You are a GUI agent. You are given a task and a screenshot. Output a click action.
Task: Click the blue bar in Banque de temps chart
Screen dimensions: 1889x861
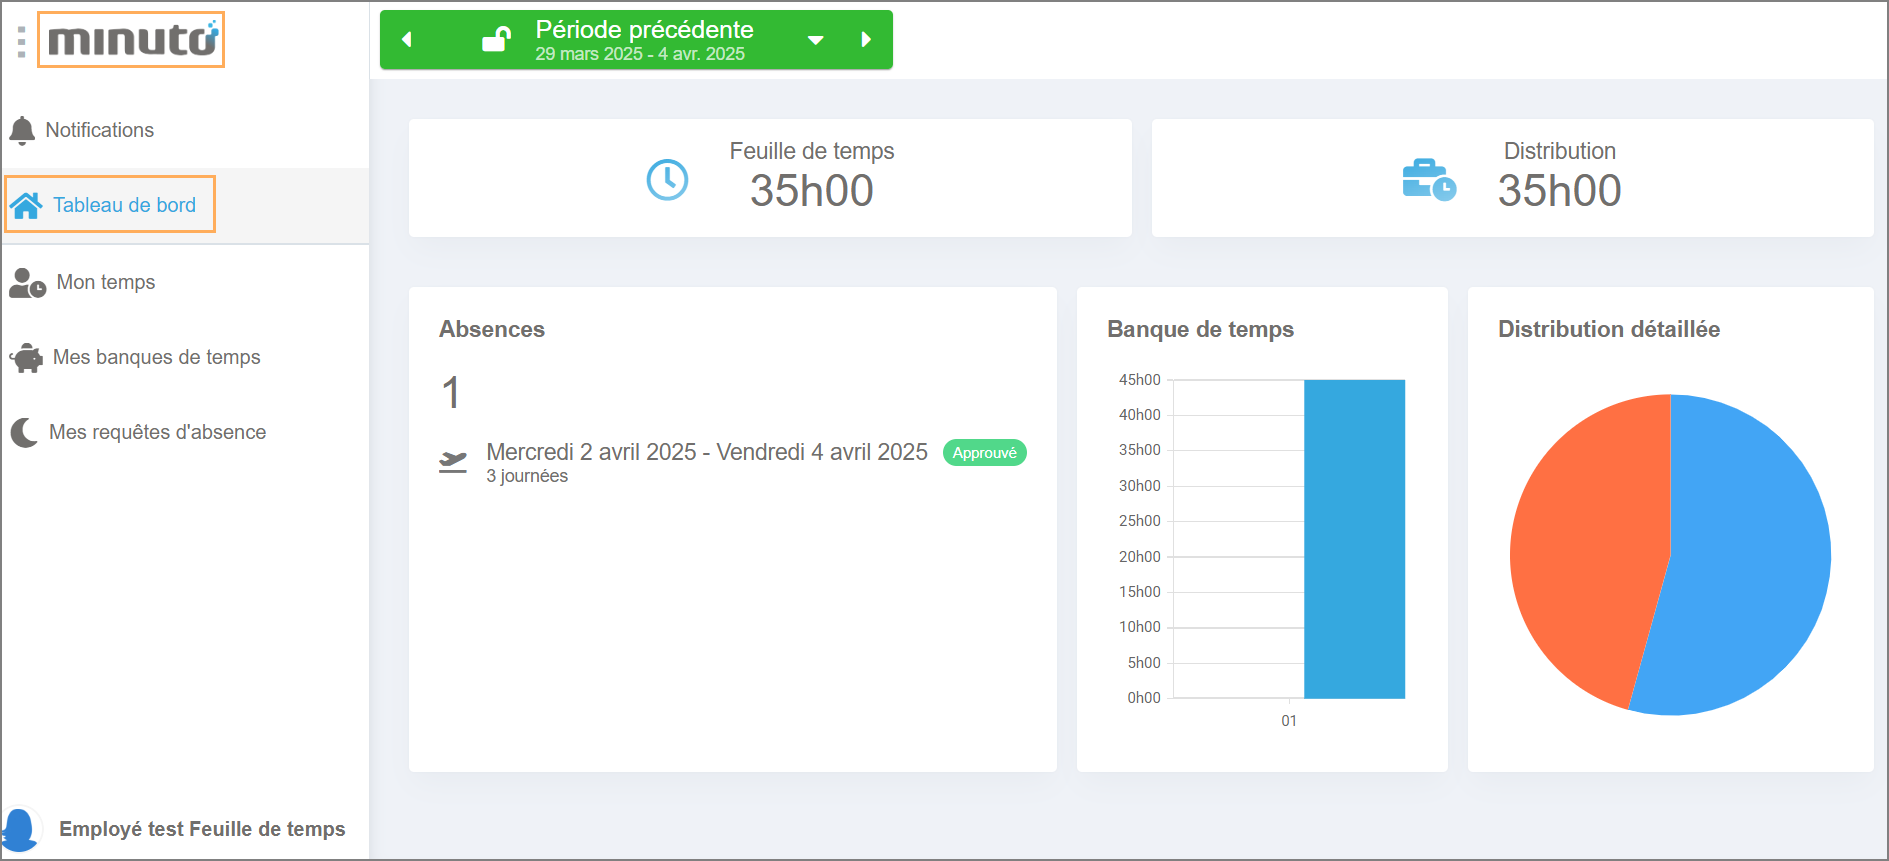1354,539
